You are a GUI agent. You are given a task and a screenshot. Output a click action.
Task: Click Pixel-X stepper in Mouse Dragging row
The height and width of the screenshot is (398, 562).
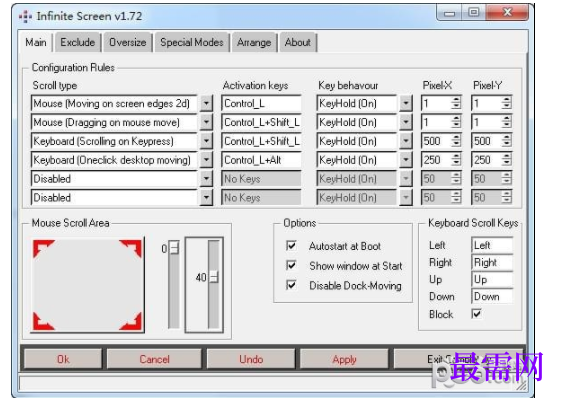[456, 122]
